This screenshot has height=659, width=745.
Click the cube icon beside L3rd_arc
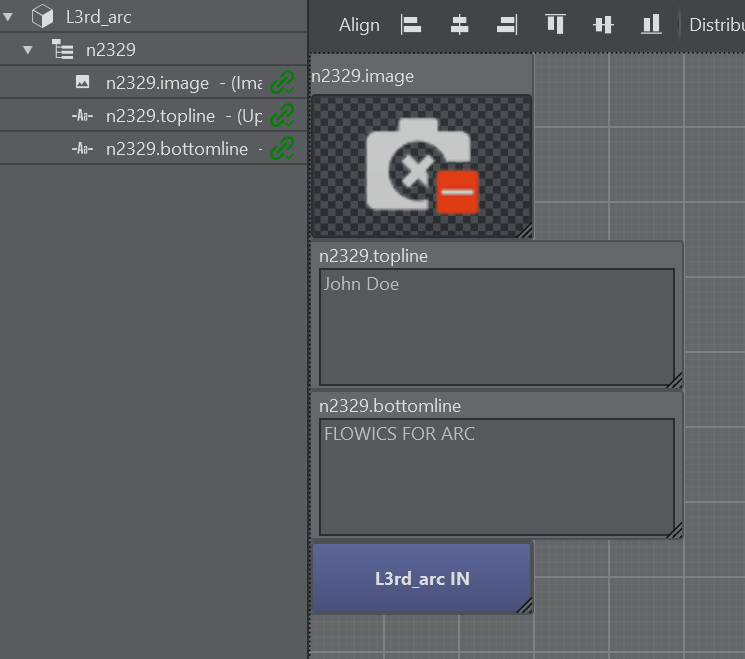42,17
